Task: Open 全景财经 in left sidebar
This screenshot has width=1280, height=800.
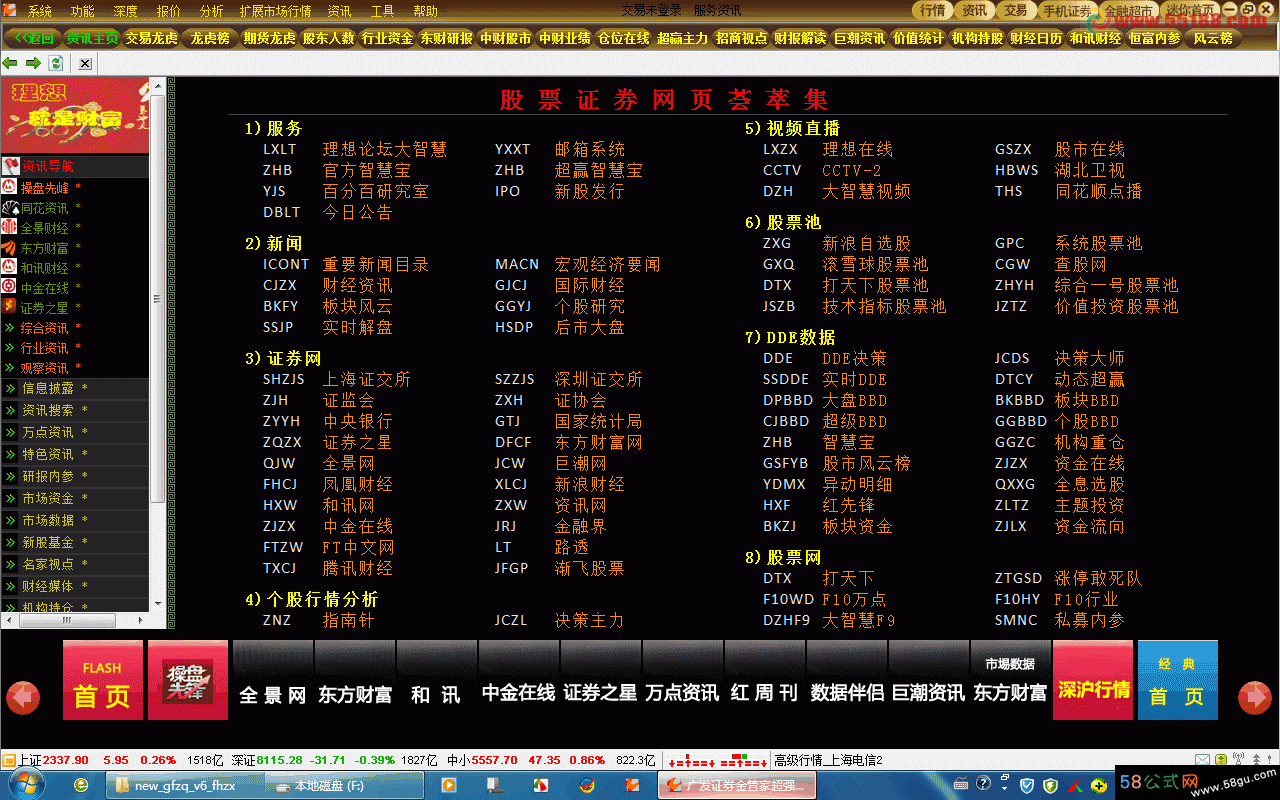Action: point(45,228)
